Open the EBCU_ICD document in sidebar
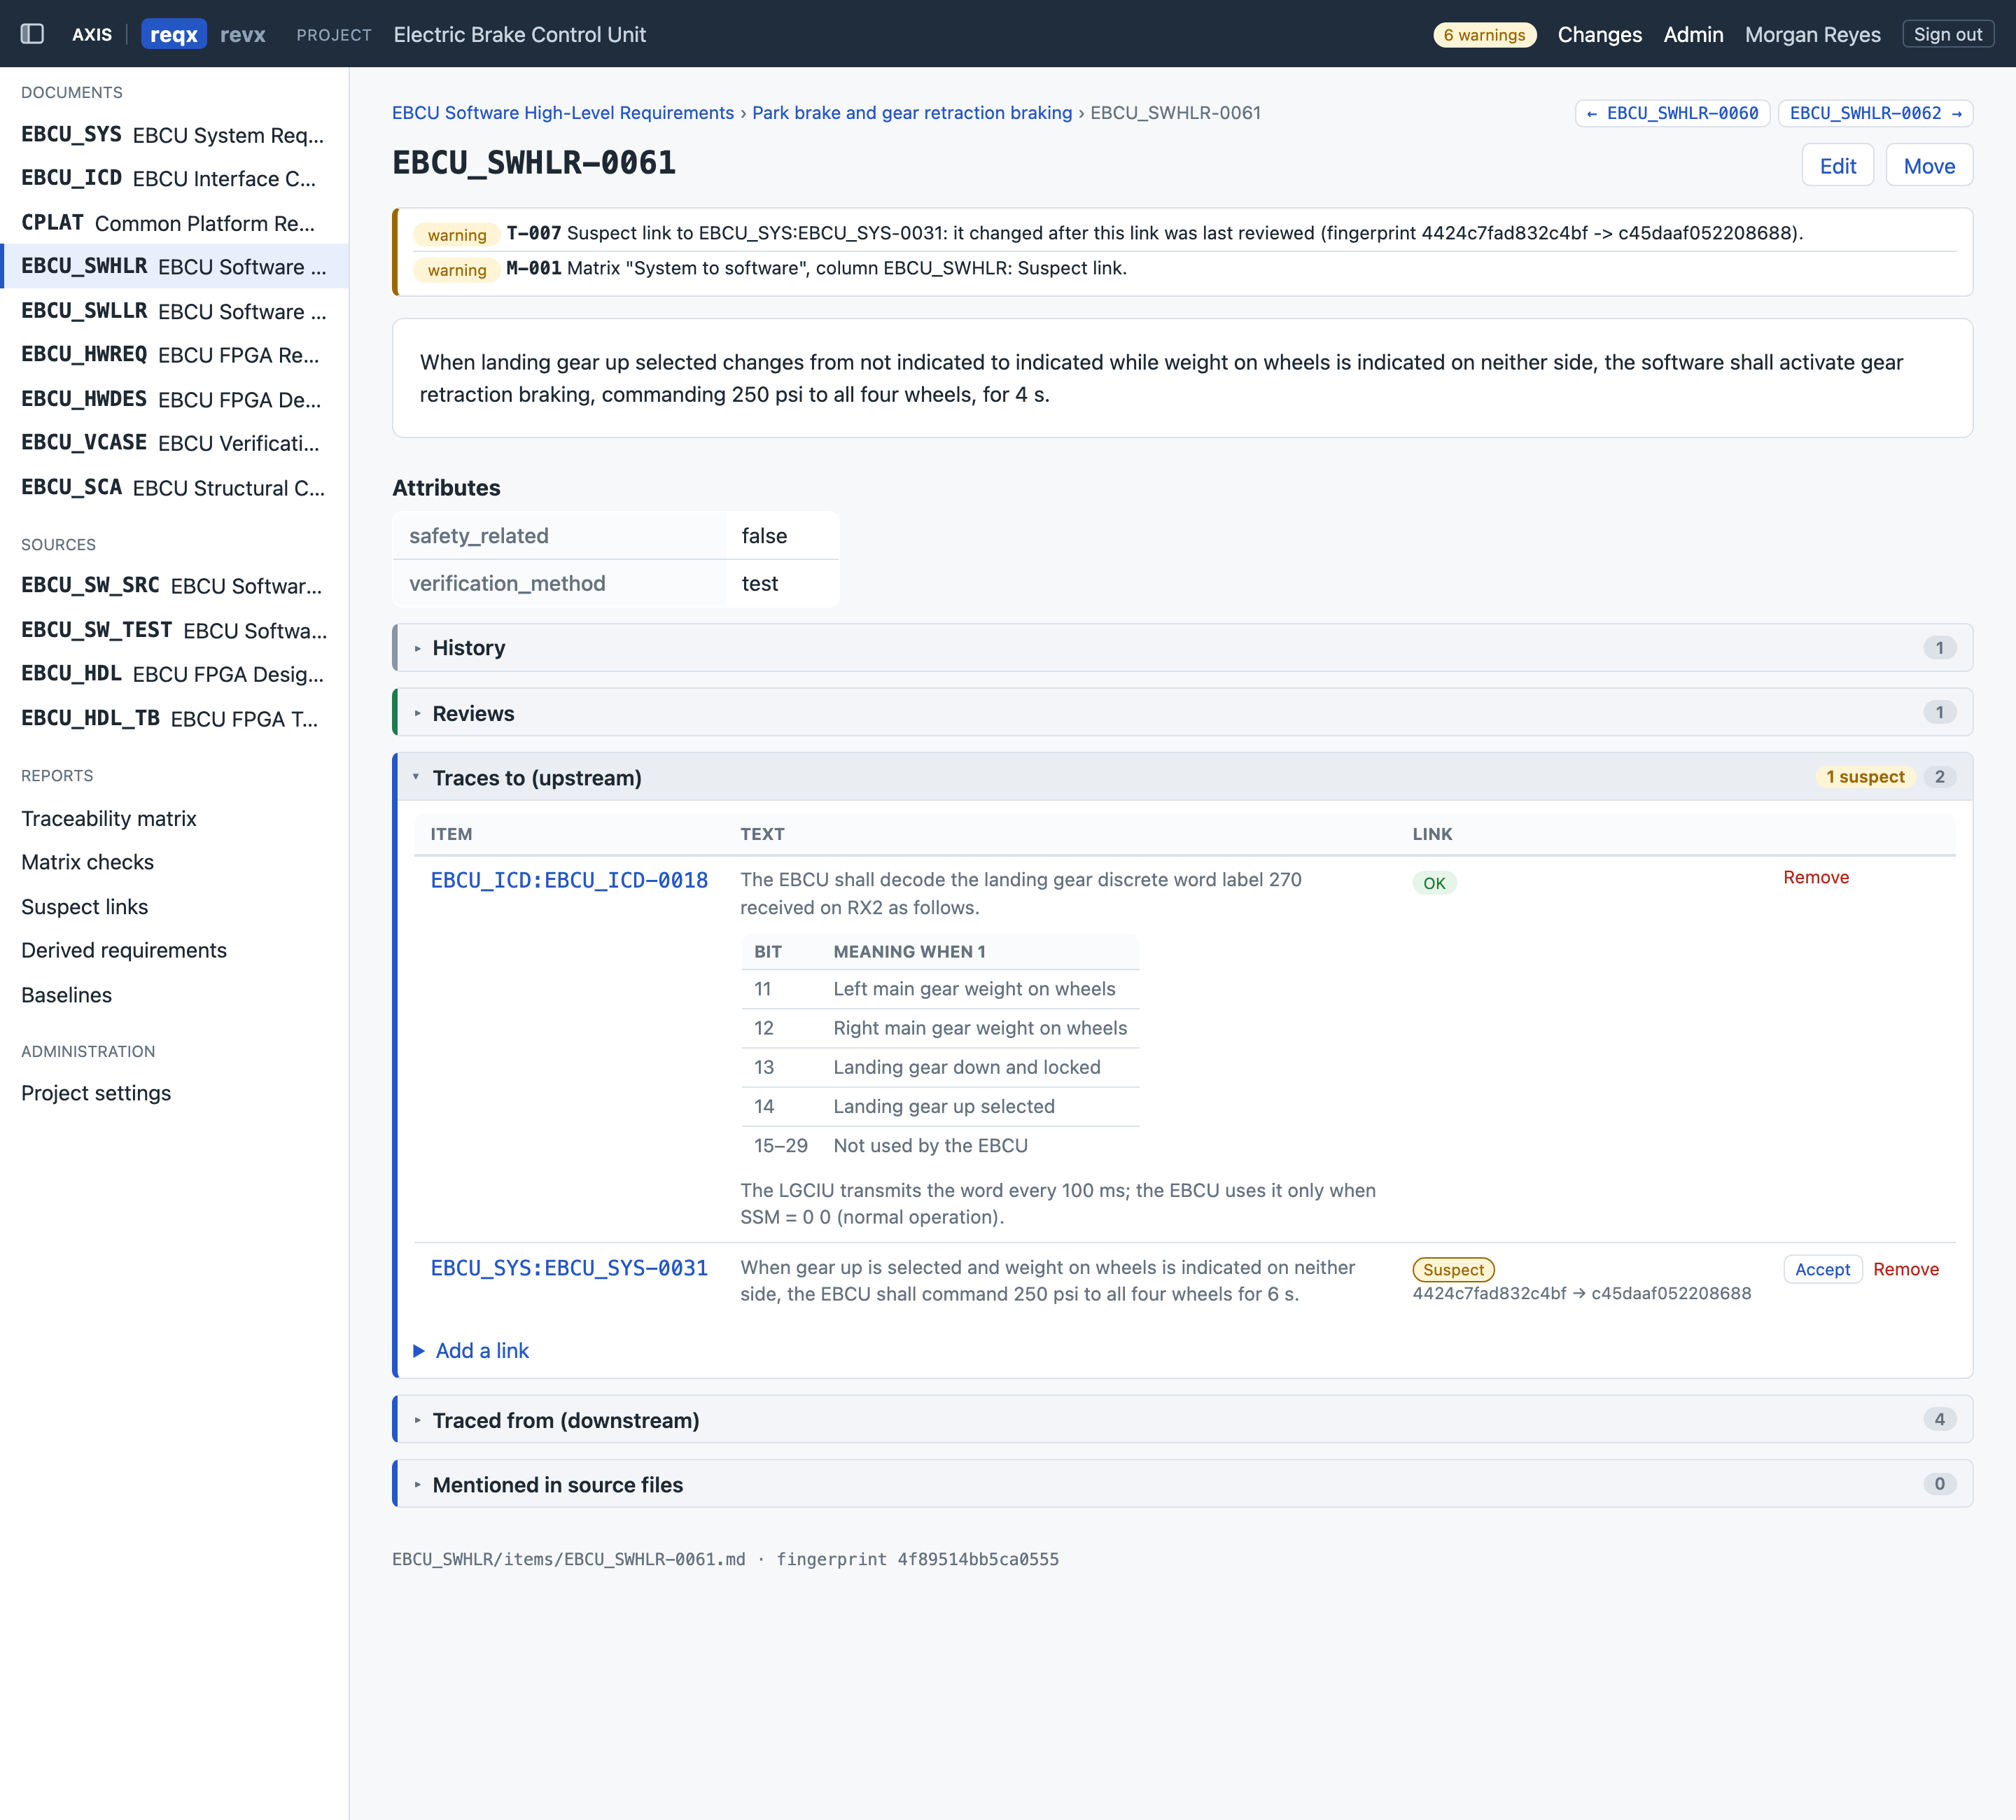The image size is (2016, 1820). [x=174, y=178]
